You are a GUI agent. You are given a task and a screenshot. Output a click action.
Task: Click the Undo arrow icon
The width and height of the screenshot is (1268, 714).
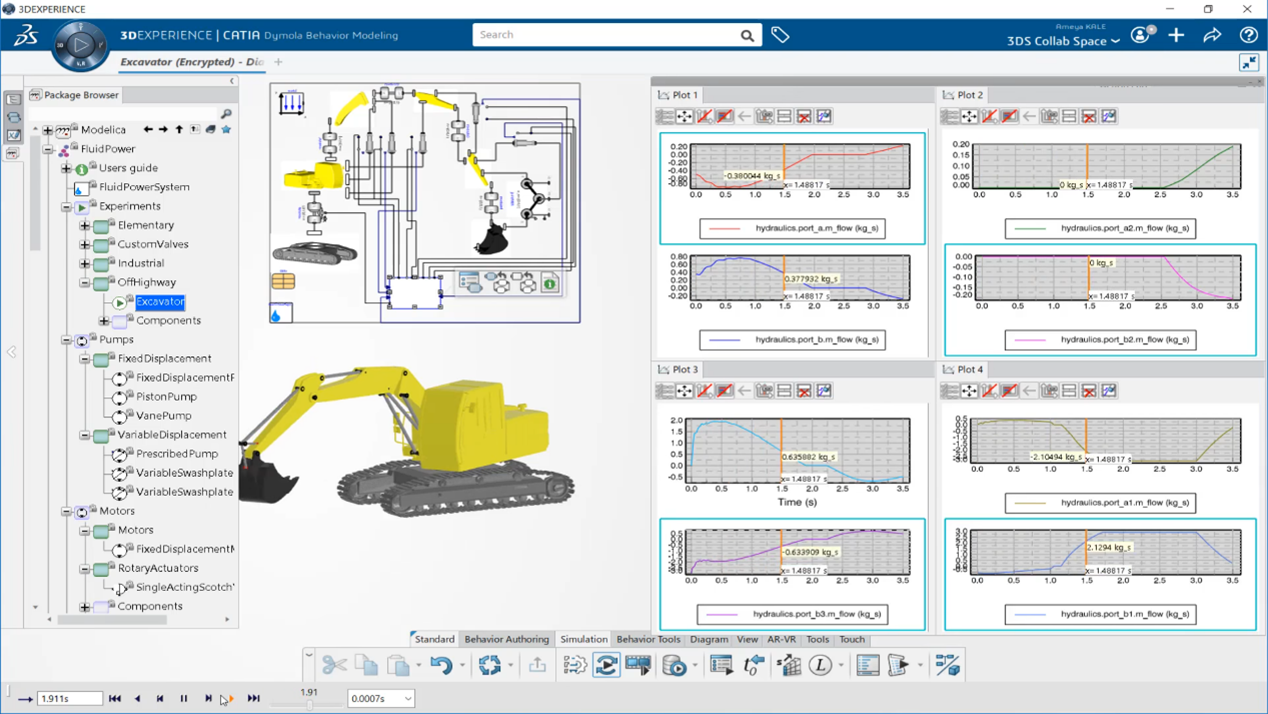pyautogui.click(x=441, y=665)
